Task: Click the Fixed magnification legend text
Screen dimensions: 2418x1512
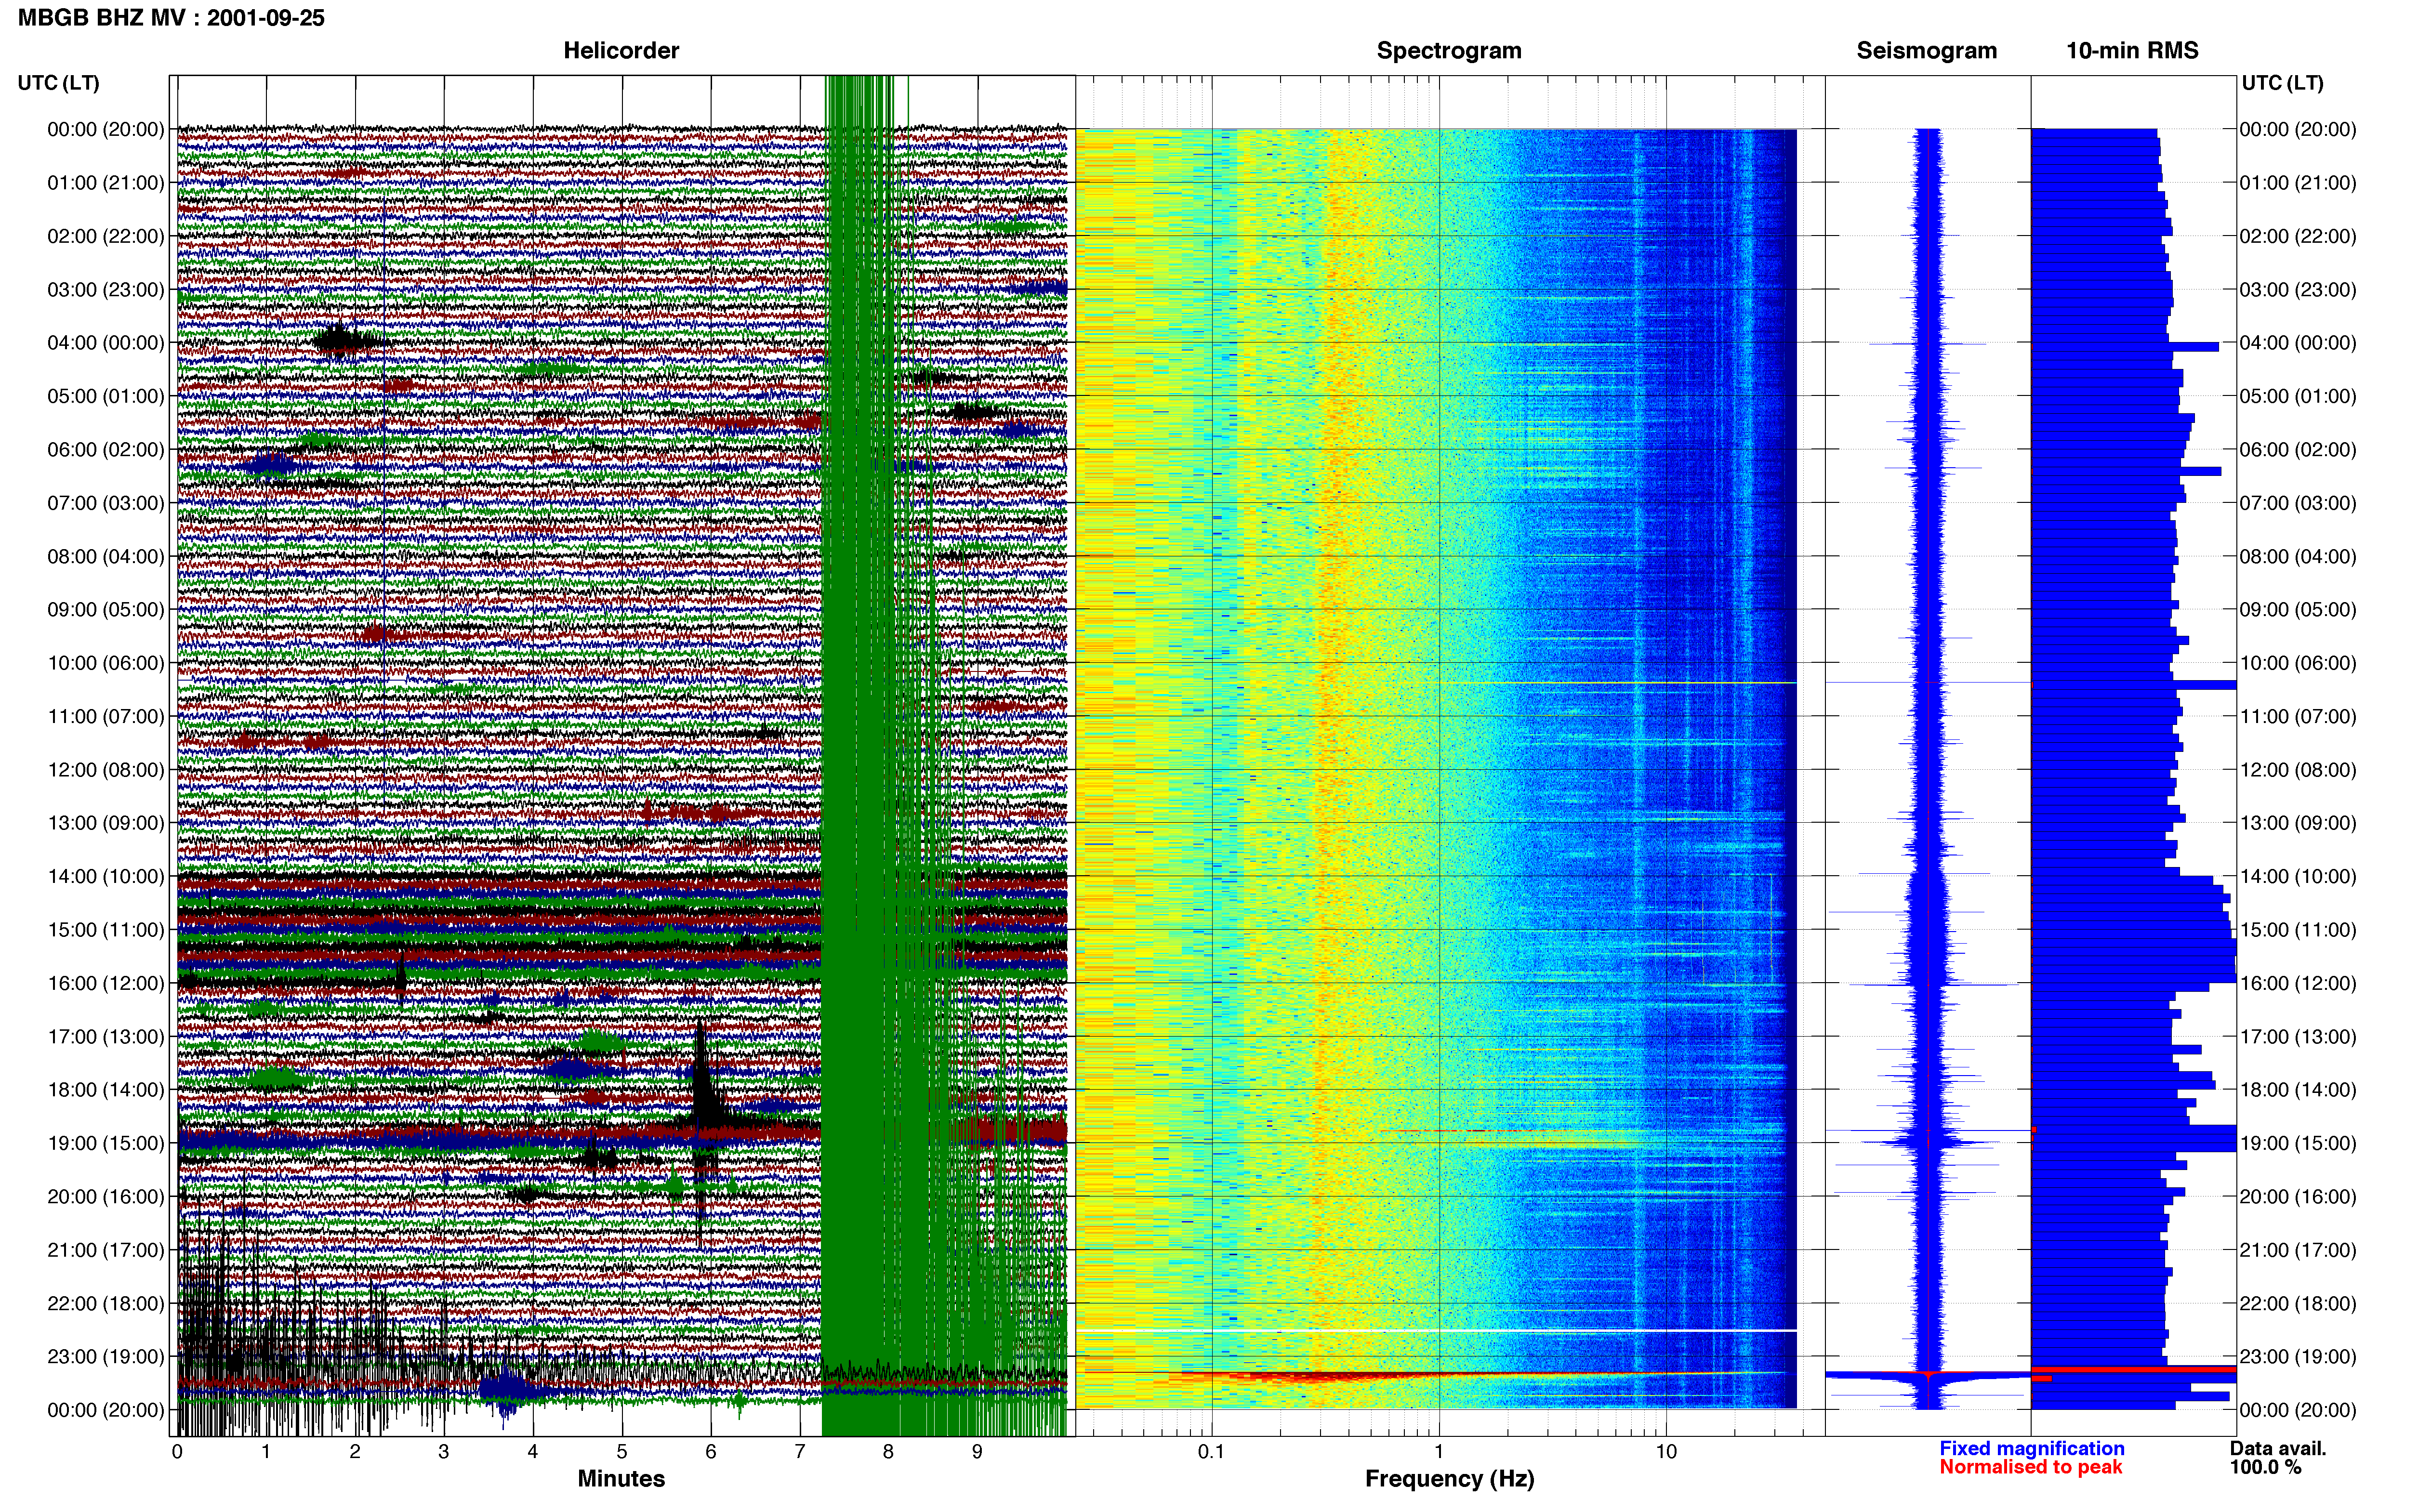Action: [2031, 1448]
